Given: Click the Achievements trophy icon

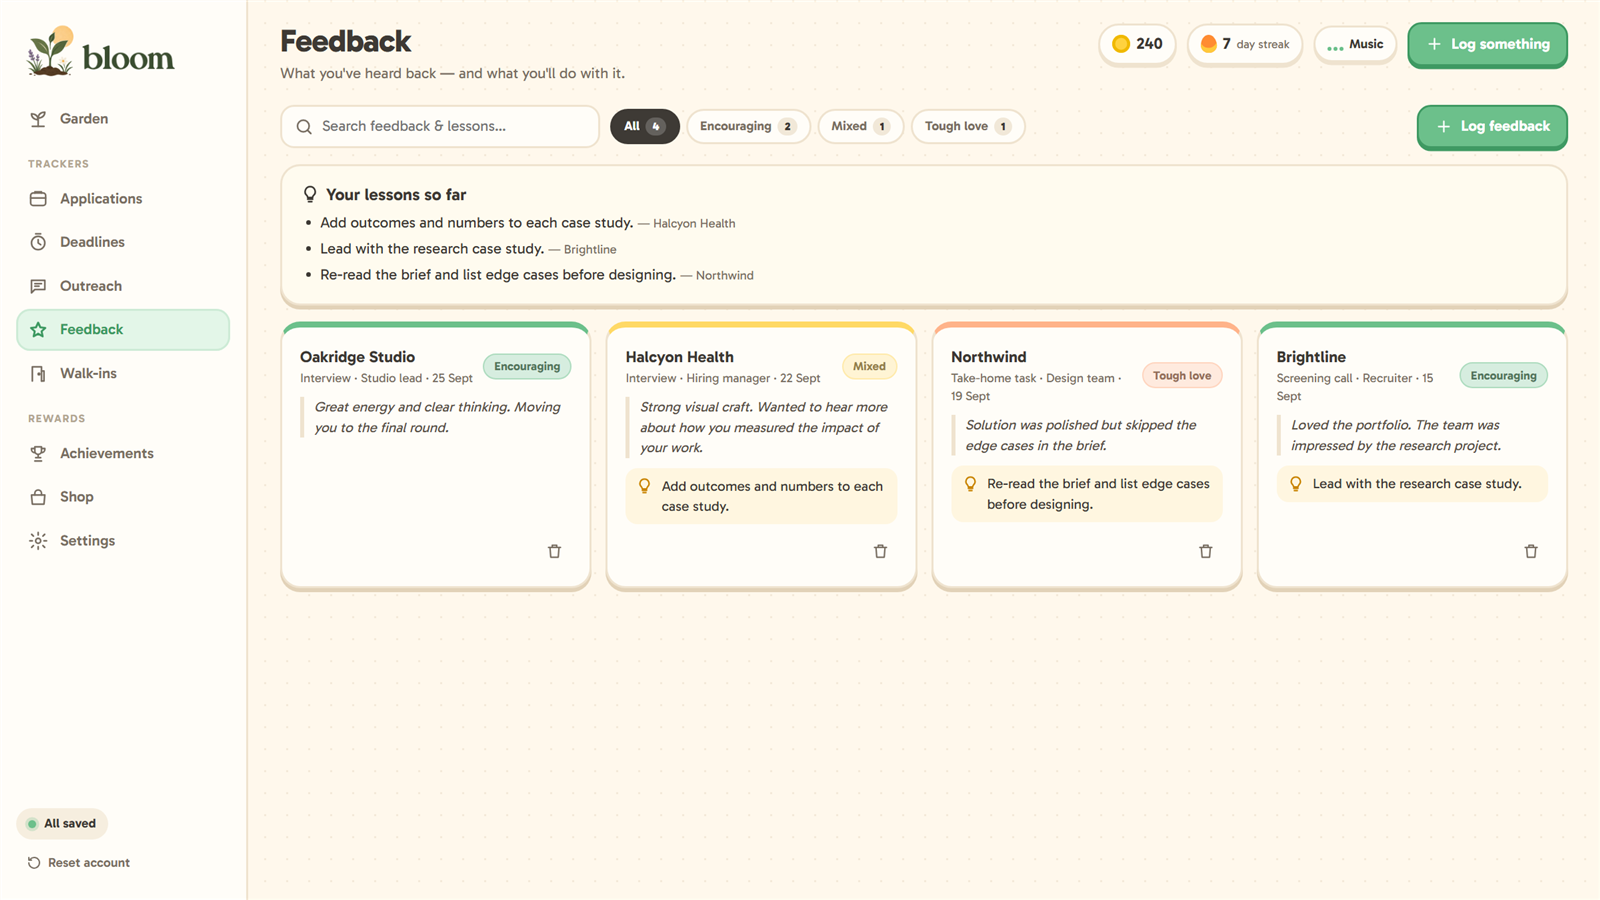Looking at the screenshot, I should (38, 453).
